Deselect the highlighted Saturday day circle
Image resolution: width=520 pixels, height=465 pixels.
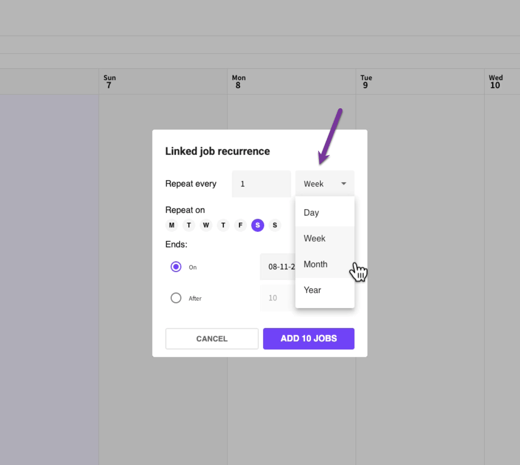pyautogui.click(x=258, y=225)
